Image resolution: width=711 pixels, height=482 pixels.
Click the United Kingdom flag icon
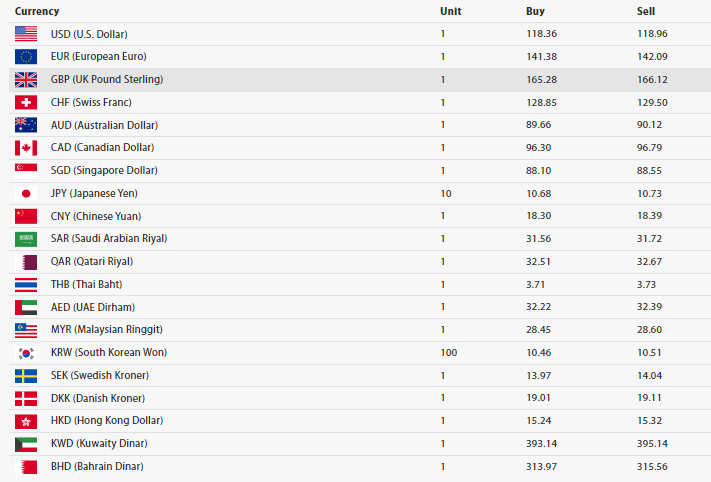26,79
